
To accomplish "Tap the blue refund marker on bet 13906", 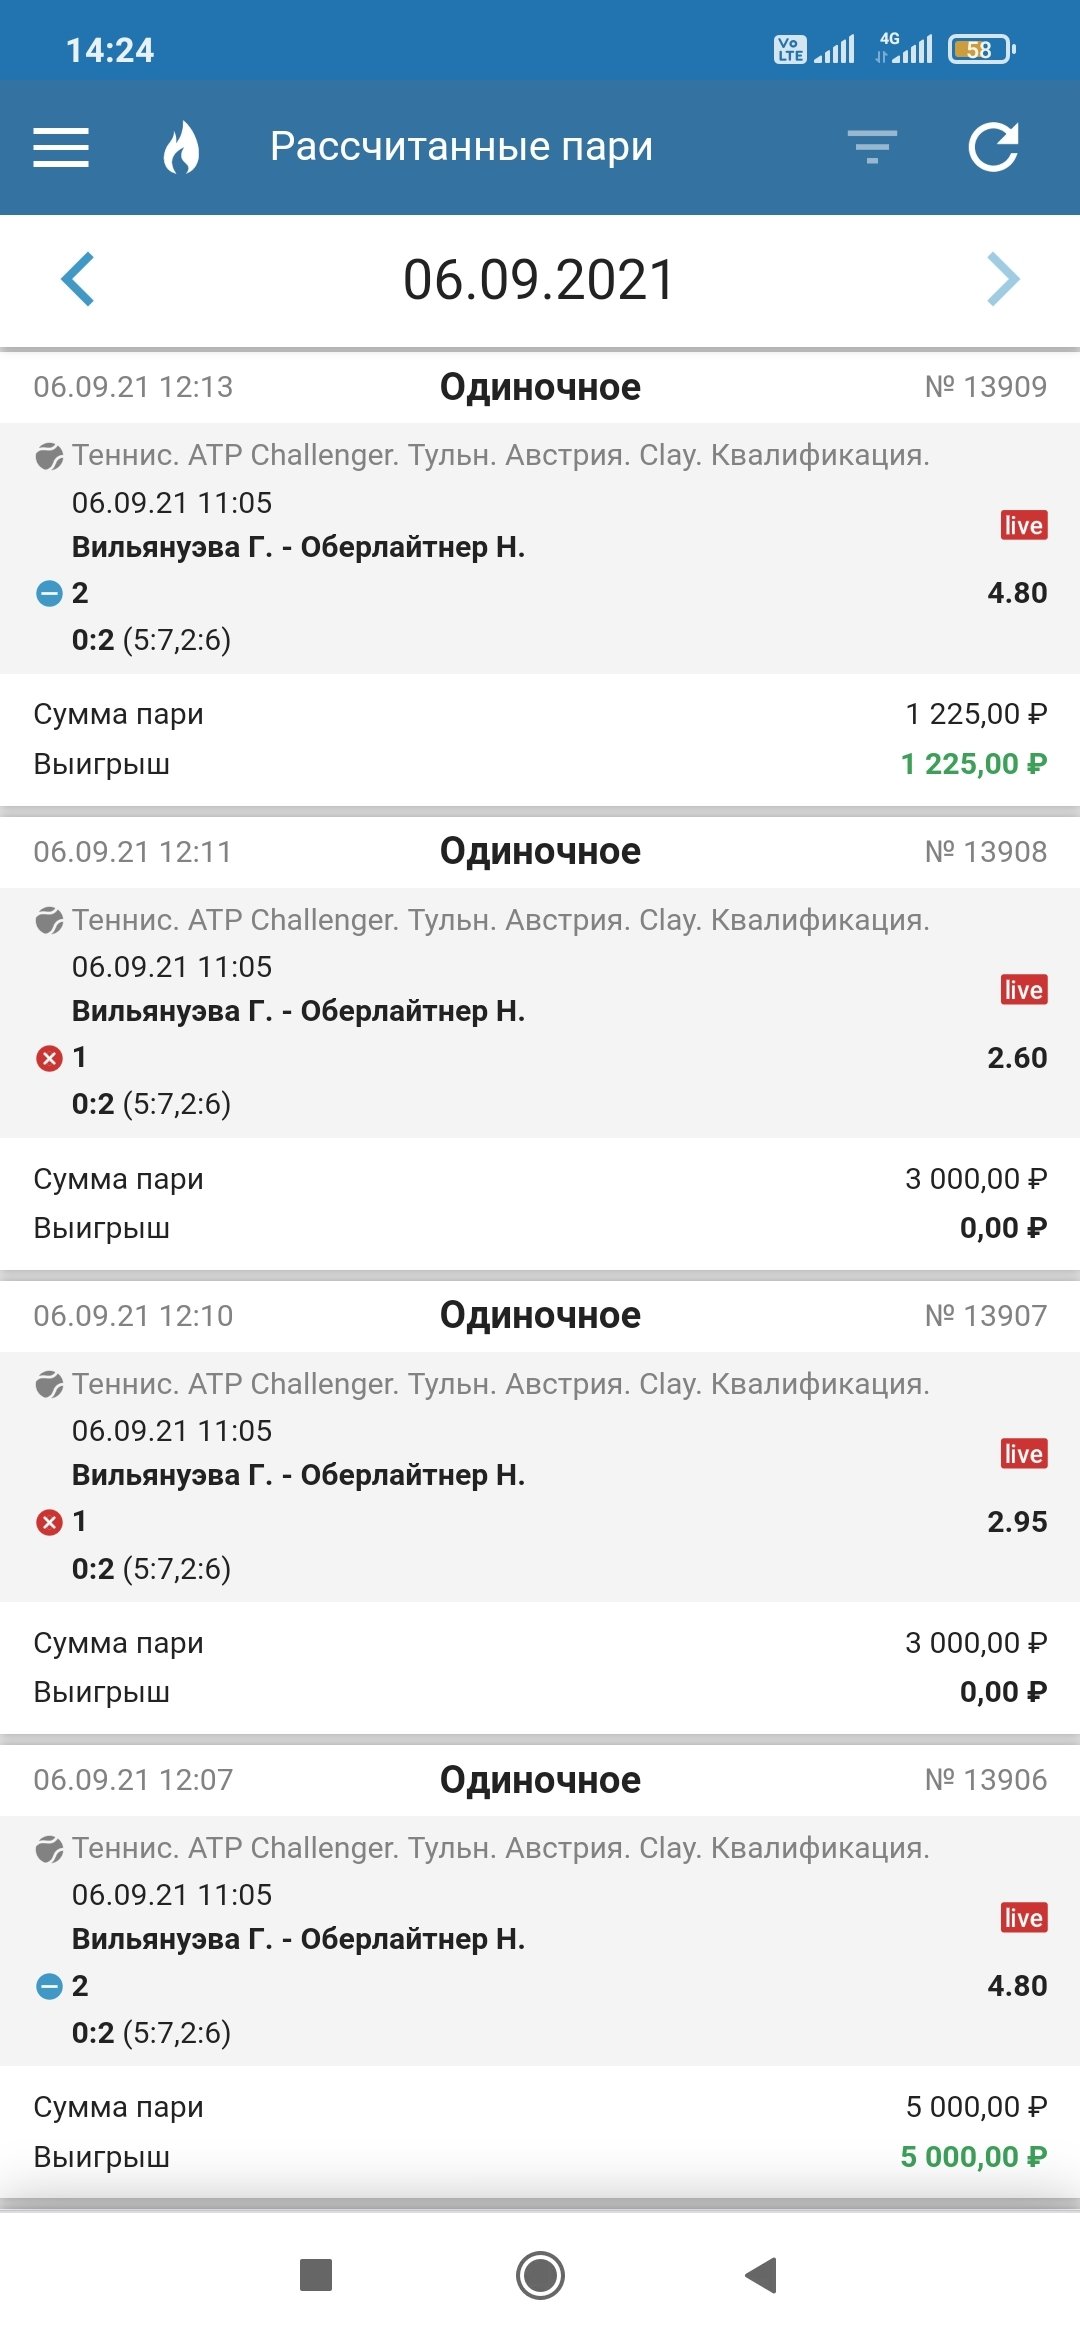I will pyautogui.click(x=49, y=1986).
